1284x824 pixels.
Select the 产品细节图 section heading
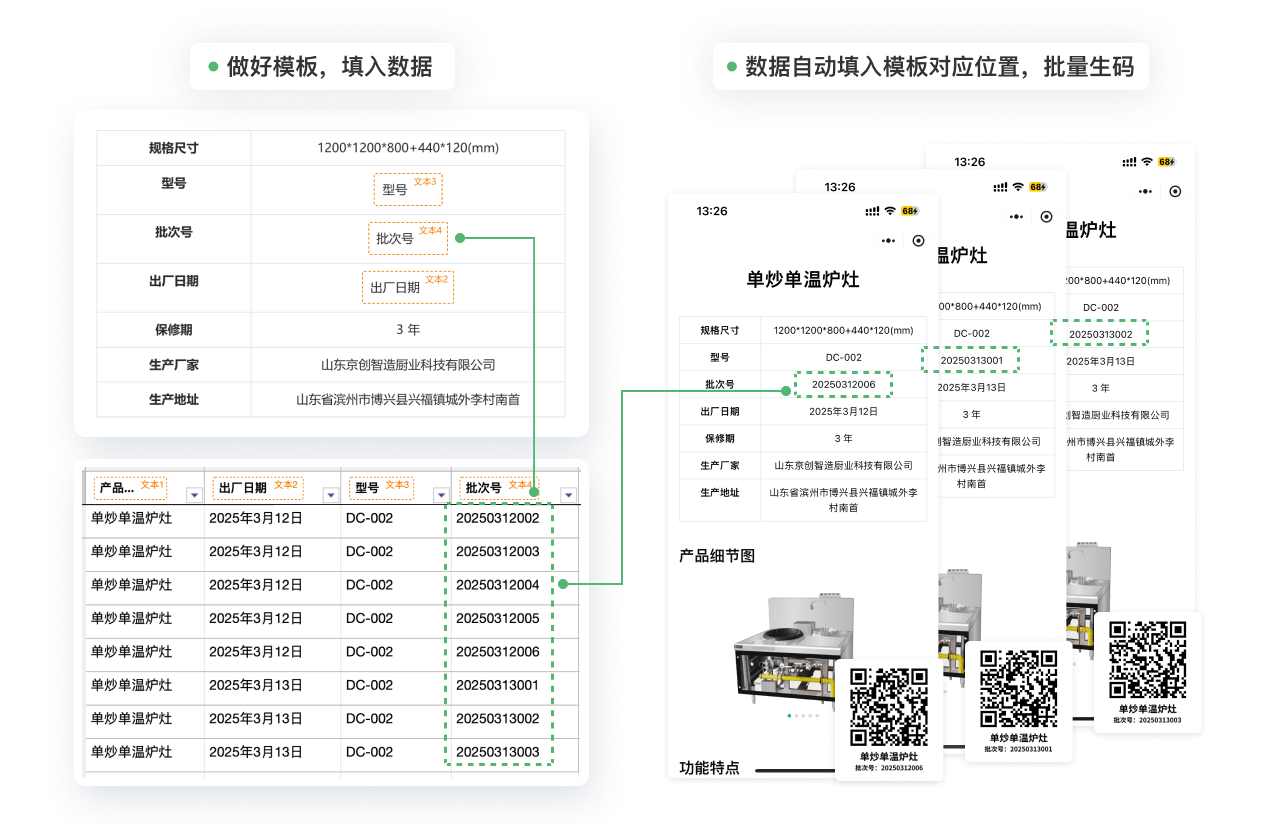(717, 556)
